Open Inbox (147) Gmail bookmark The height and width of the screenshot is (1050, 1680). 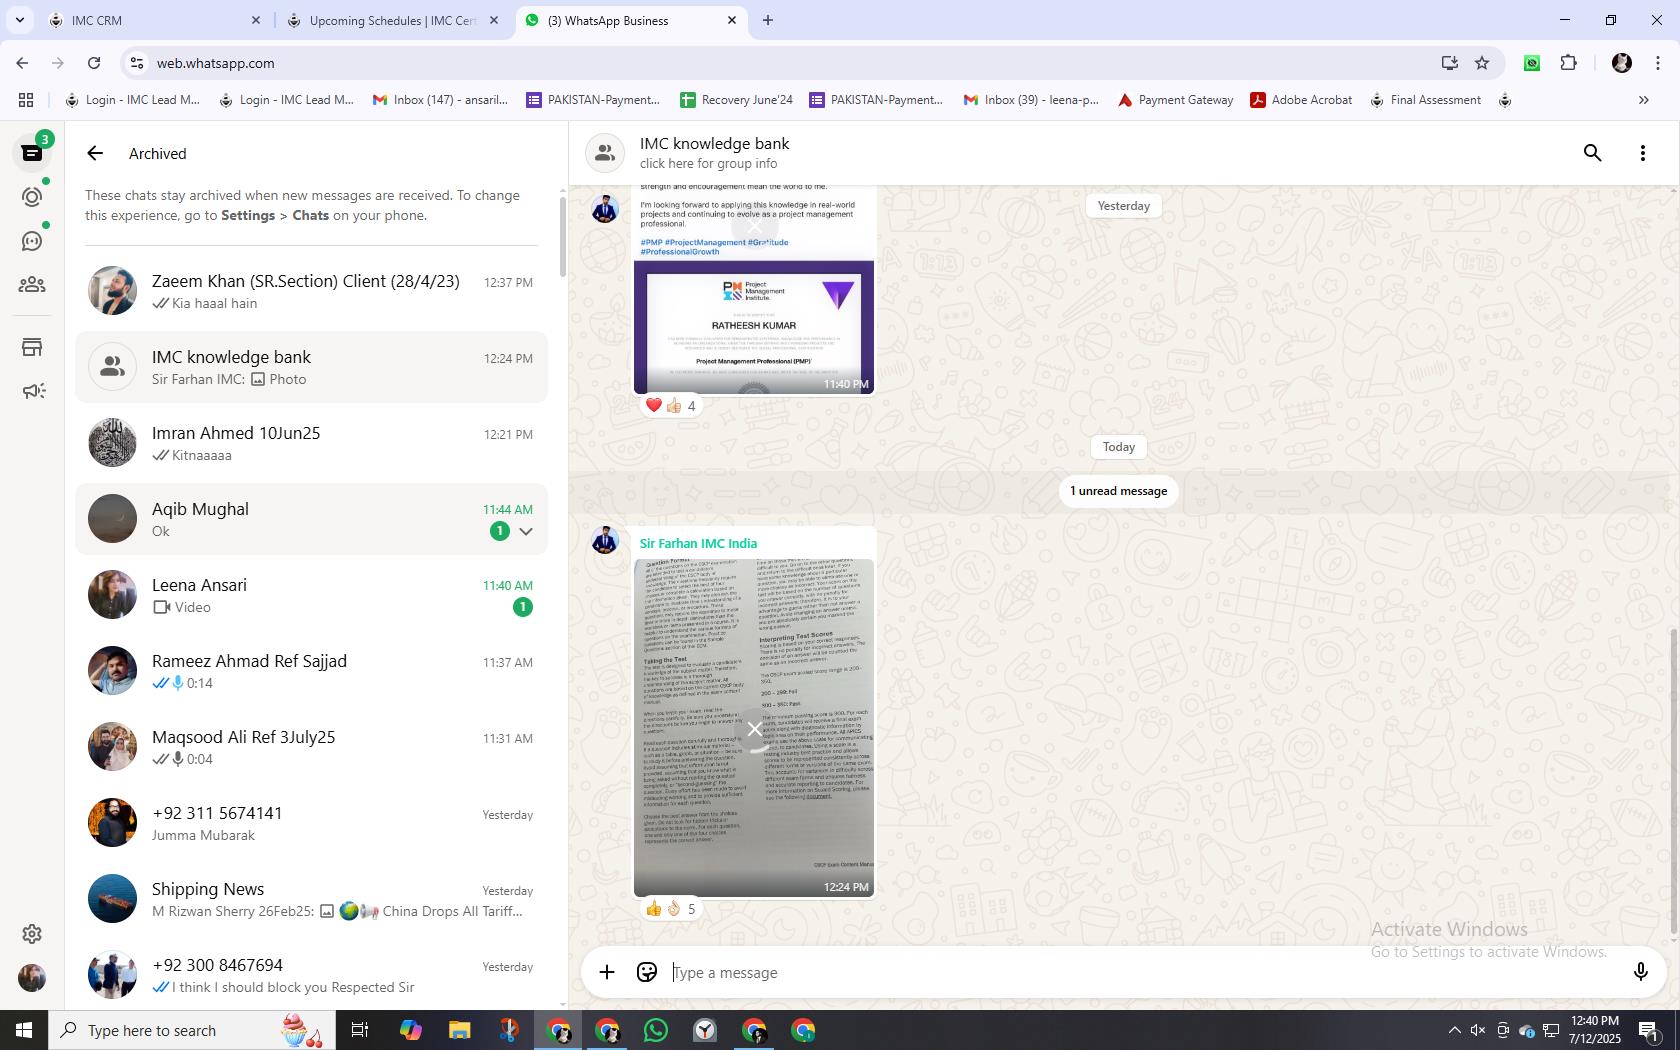tap(440, 100)
